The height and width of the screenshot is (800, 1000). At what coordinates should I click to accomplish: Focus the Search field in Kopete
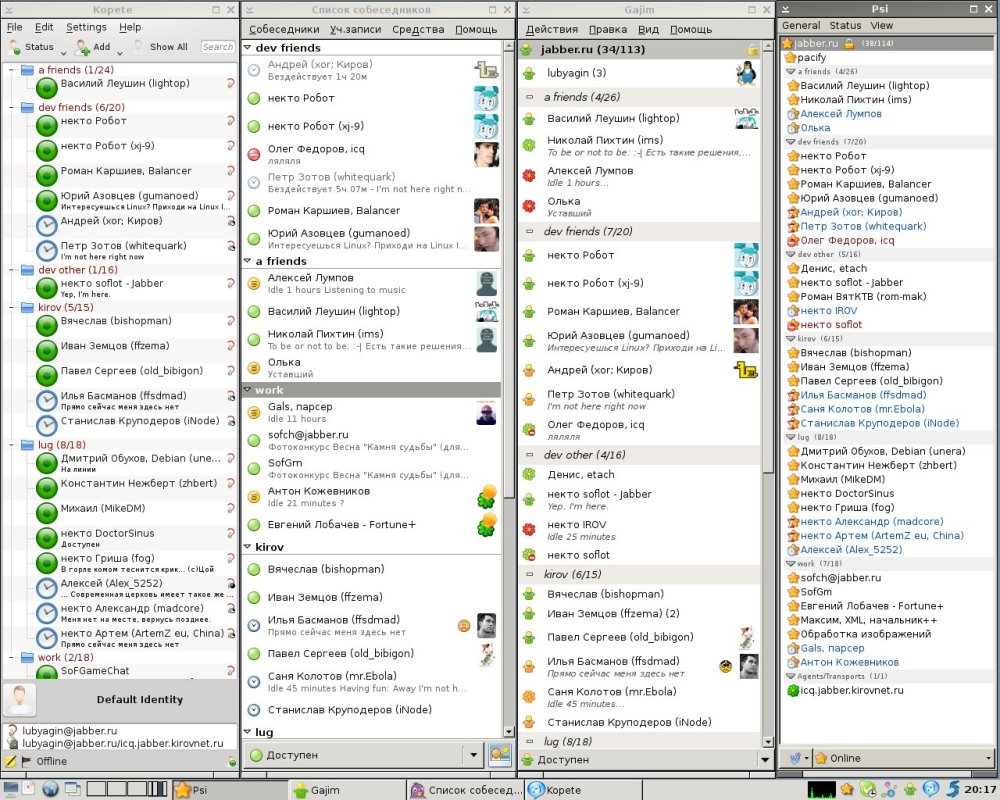(217, 47)
